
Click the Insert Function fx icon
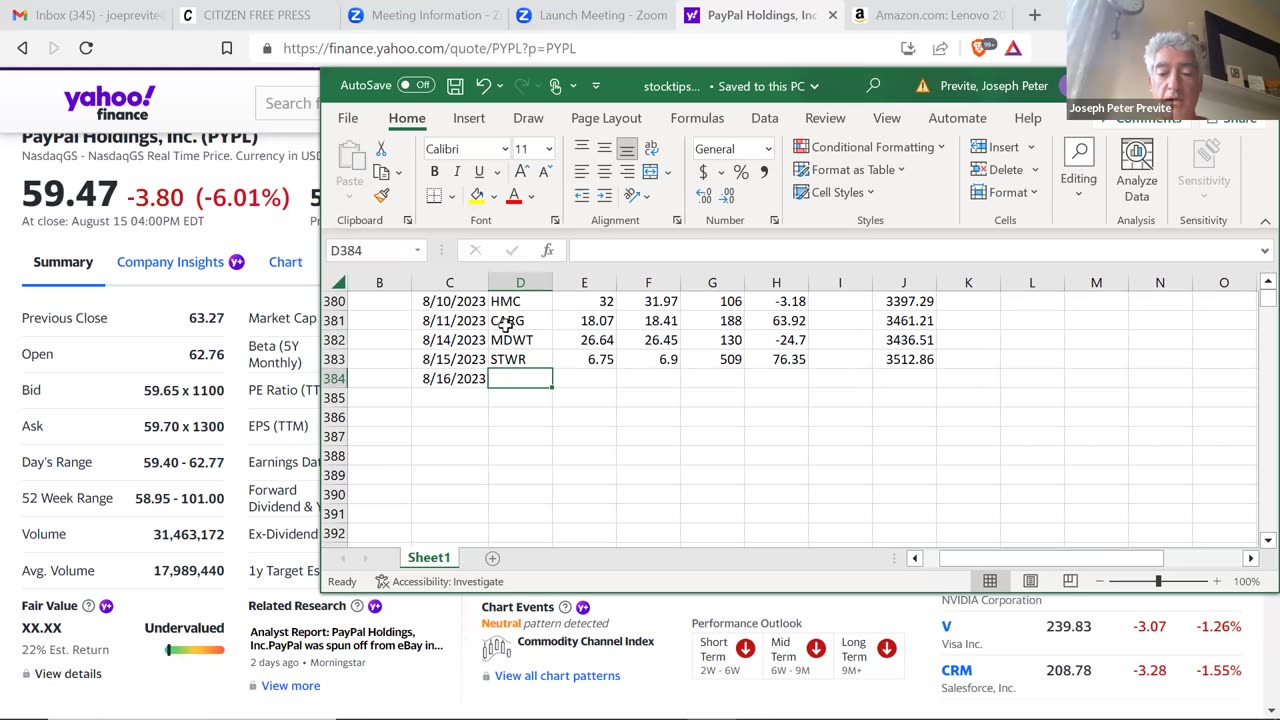[547, 250]
